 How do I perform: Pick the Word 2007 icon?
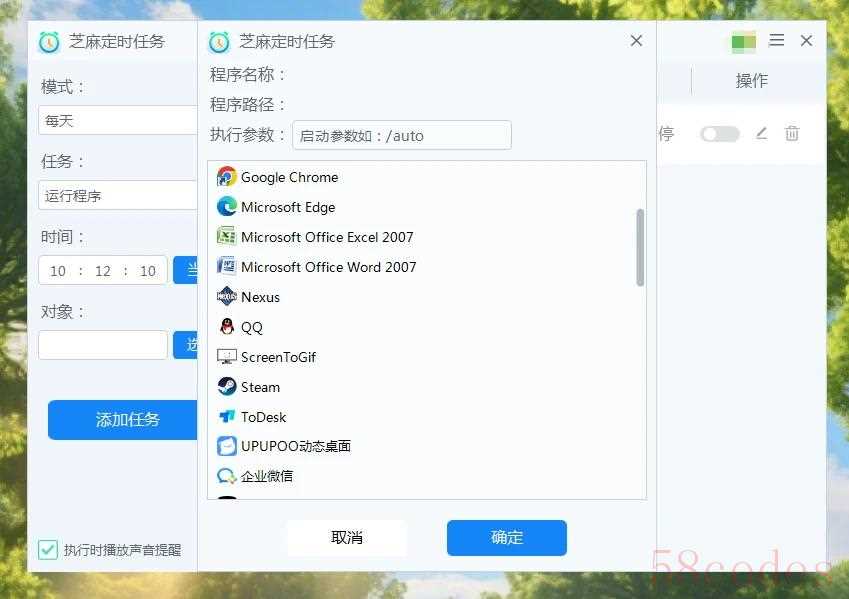pyautogui.click(x=226, y=266)
